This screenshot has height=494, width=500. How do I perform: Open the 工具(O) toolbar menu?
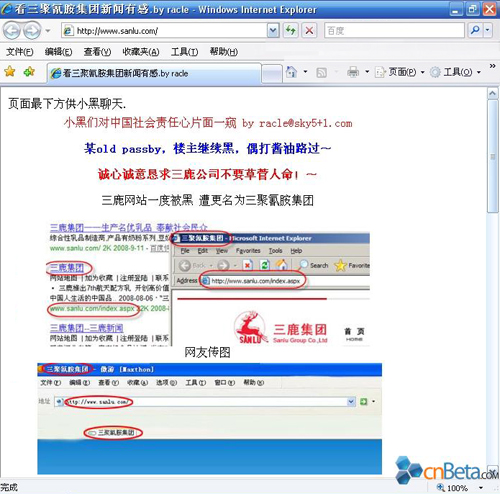pos(456,72)
